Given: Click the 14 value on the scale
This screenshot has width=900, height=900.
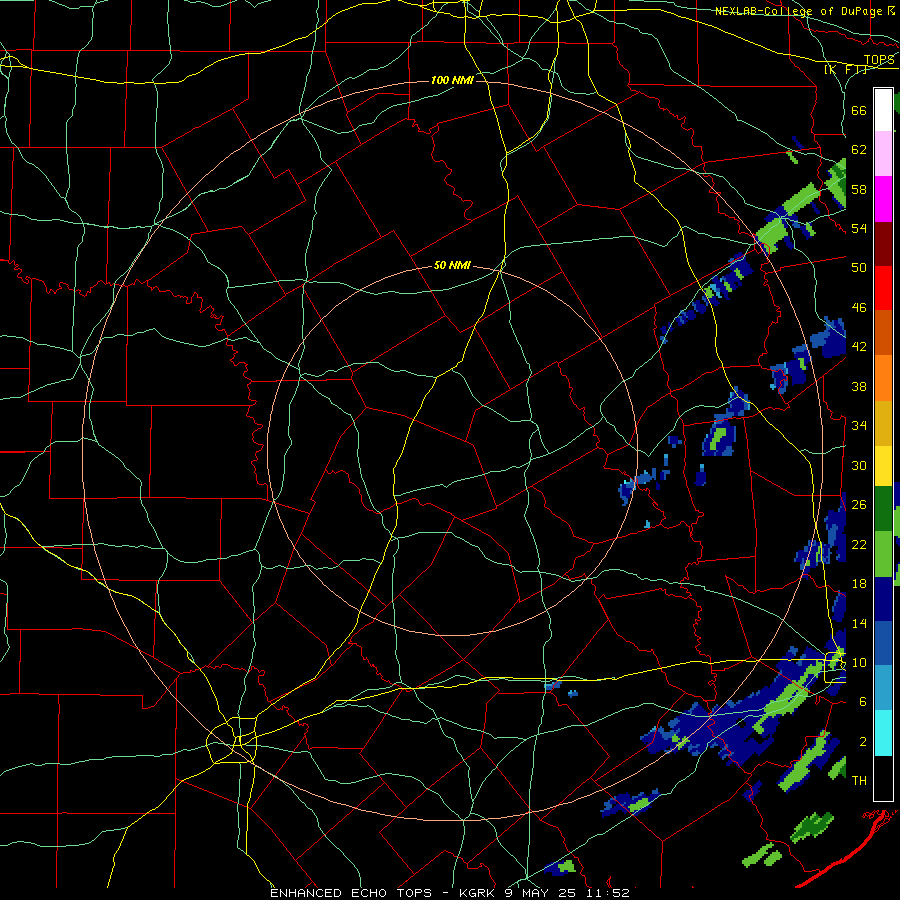Looking at the screenshot, I should 859,623.
